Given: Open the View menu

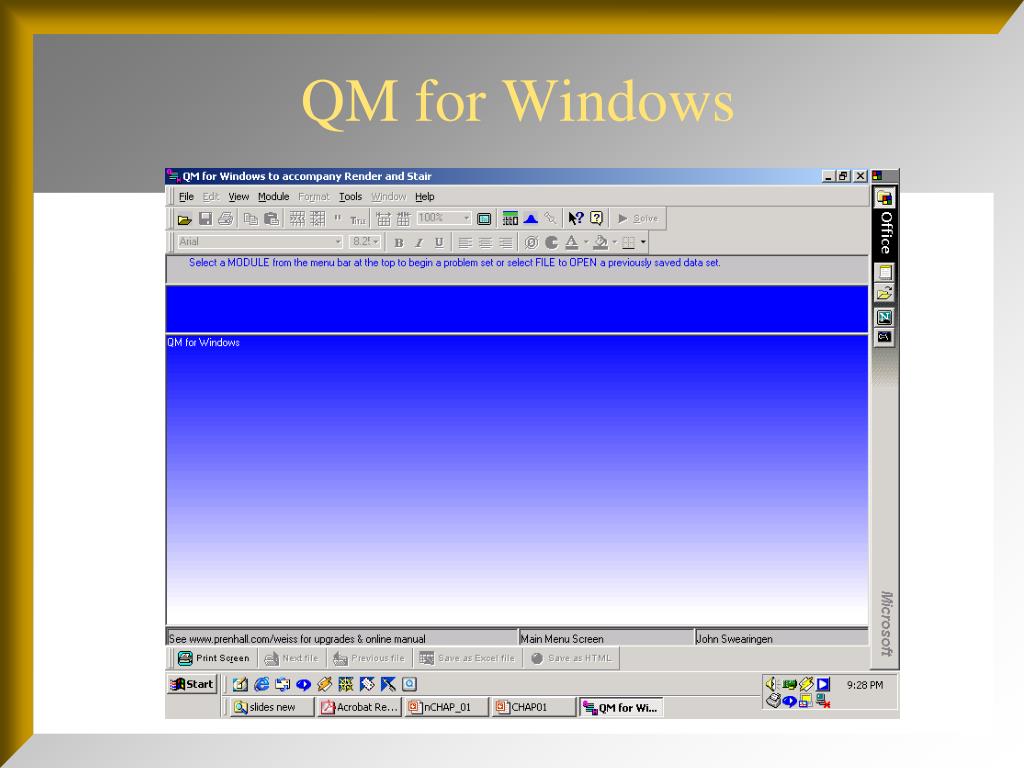Looking at the screenshot, I should coord(238,197).
